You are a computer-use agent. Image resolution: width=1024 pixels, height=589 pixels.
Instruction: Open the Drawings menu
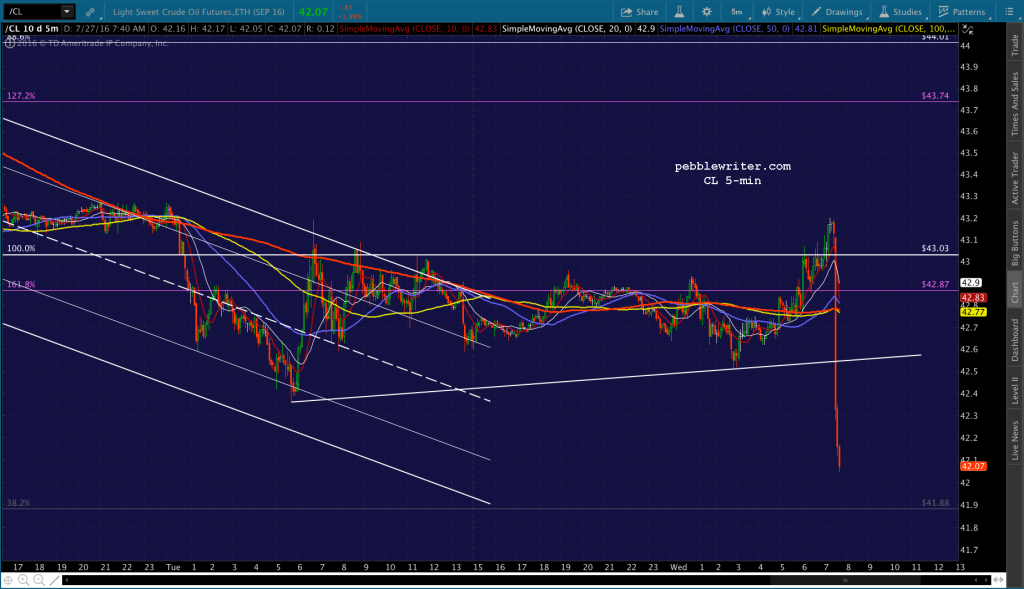(x=837, y=12)
